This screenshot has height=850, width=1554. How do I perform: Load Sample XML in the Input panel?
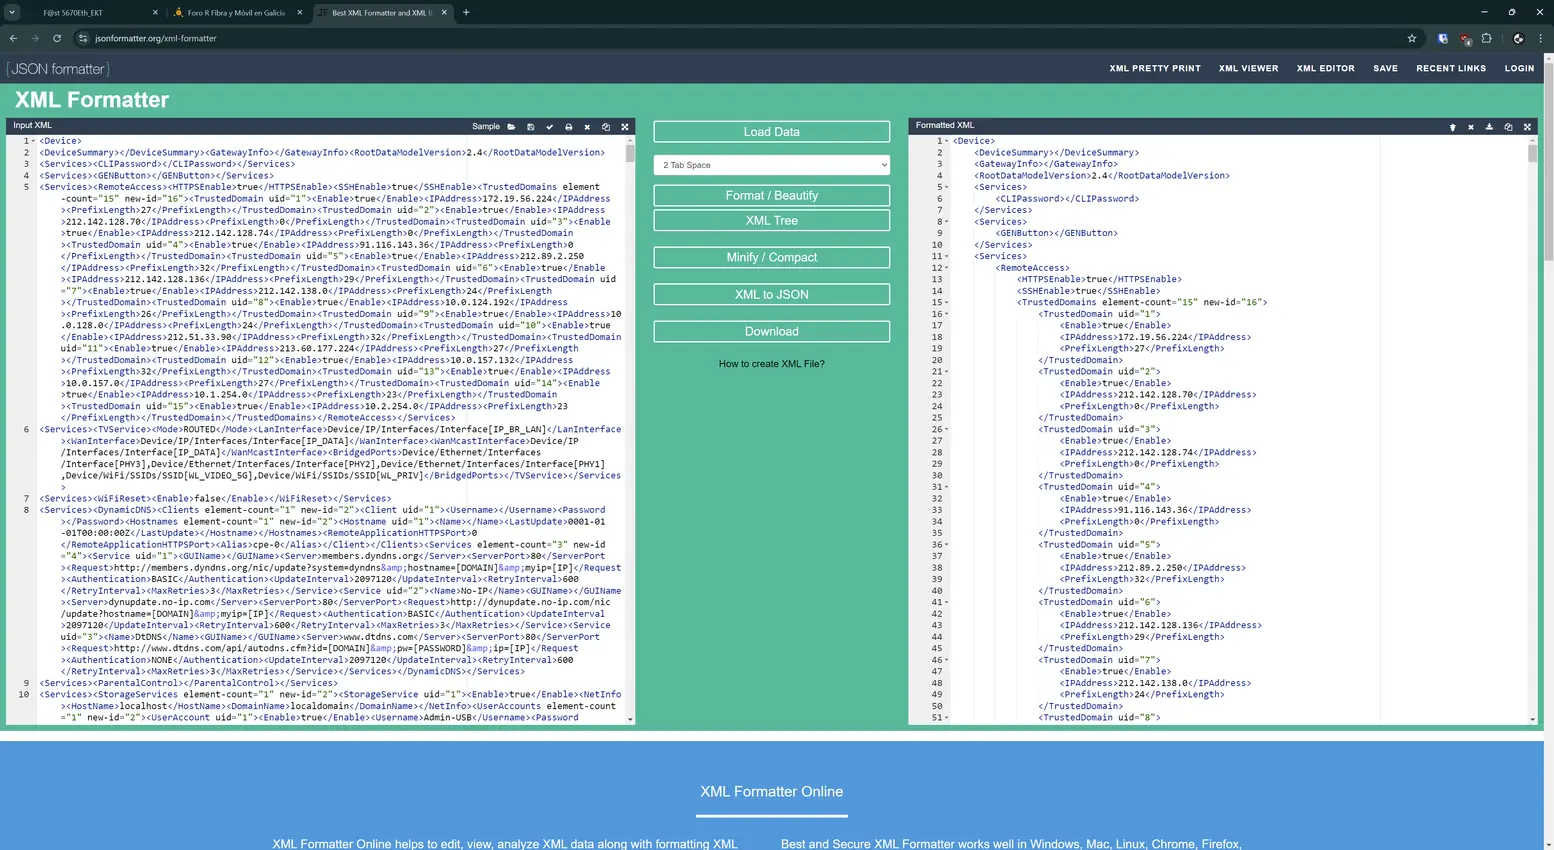[486, 127]
